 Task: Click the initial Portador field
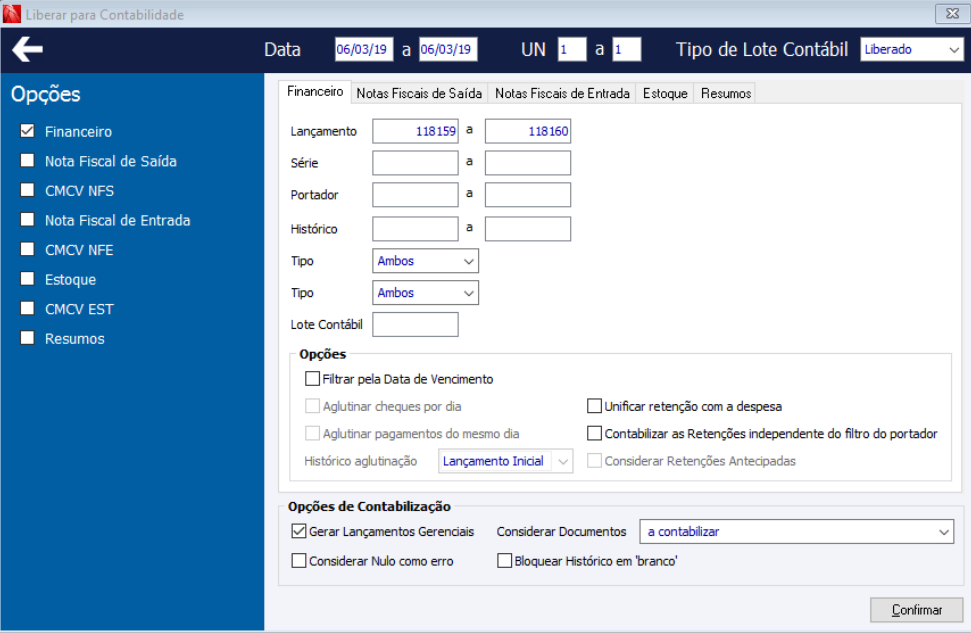[x=416, y=194]
